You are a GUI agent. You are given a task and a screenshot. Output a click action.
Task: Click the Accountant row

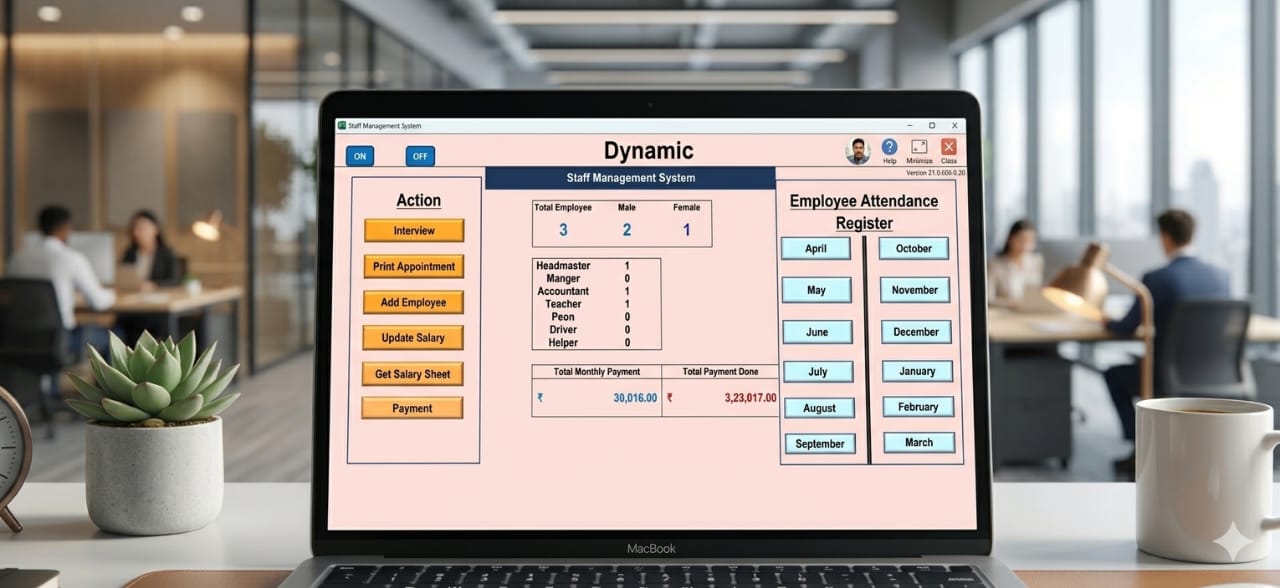tap(597, 291)
